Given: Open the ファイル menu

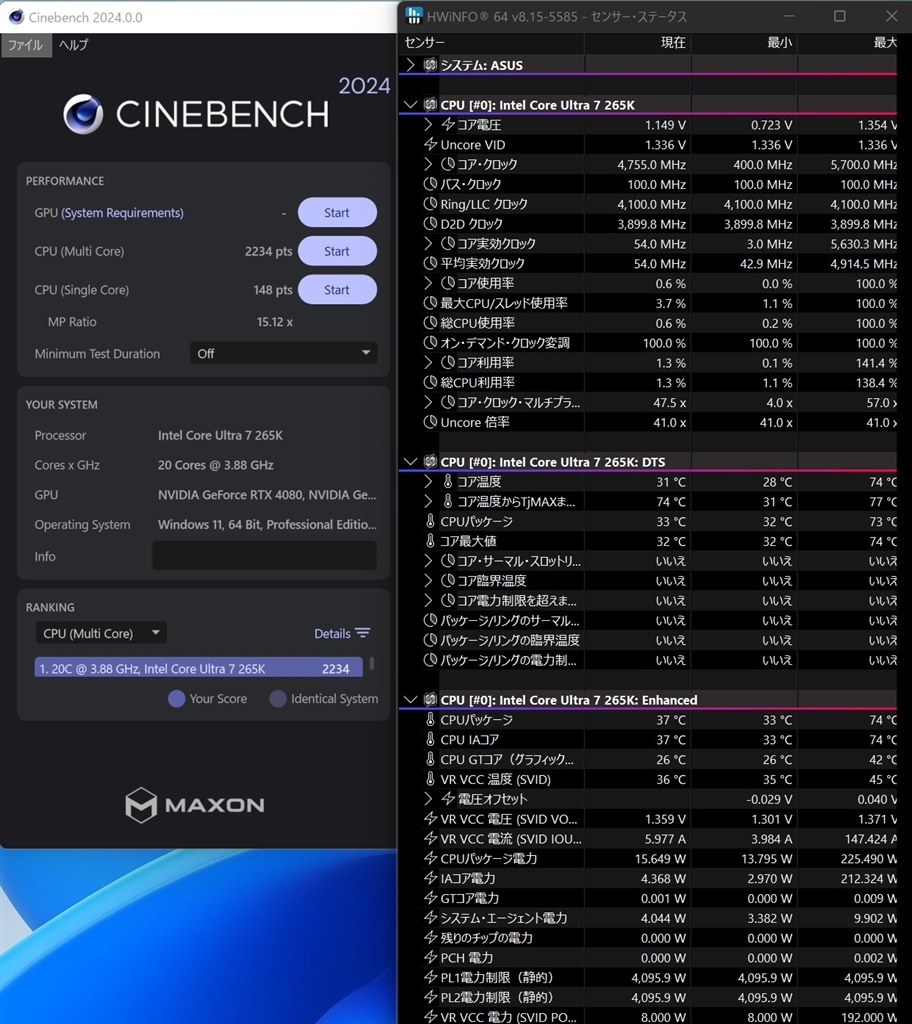Looking at the screenshot, I should pos(26,45).
